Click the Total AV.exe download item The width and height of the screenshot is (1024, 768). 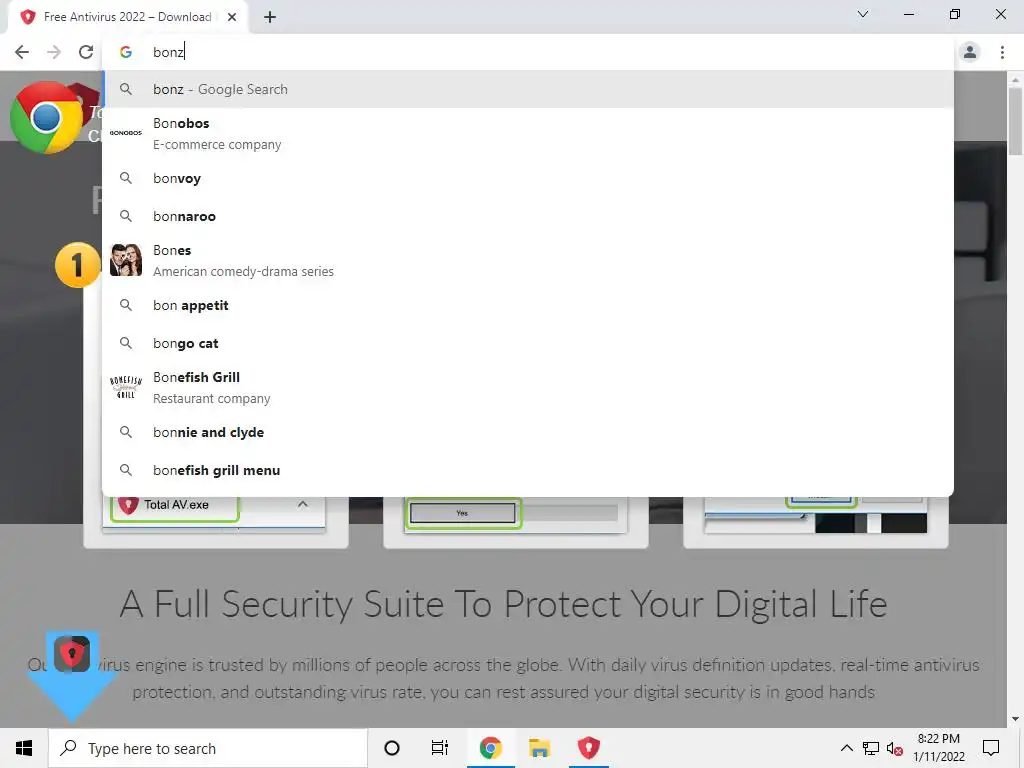coord(175,505)
